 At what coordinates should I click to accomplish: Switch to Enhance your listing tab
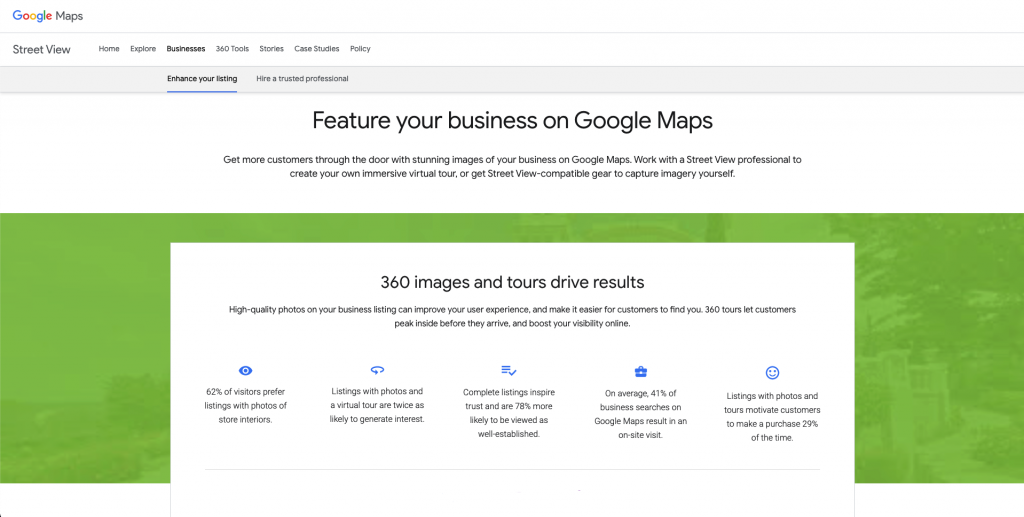coord(202,79)
